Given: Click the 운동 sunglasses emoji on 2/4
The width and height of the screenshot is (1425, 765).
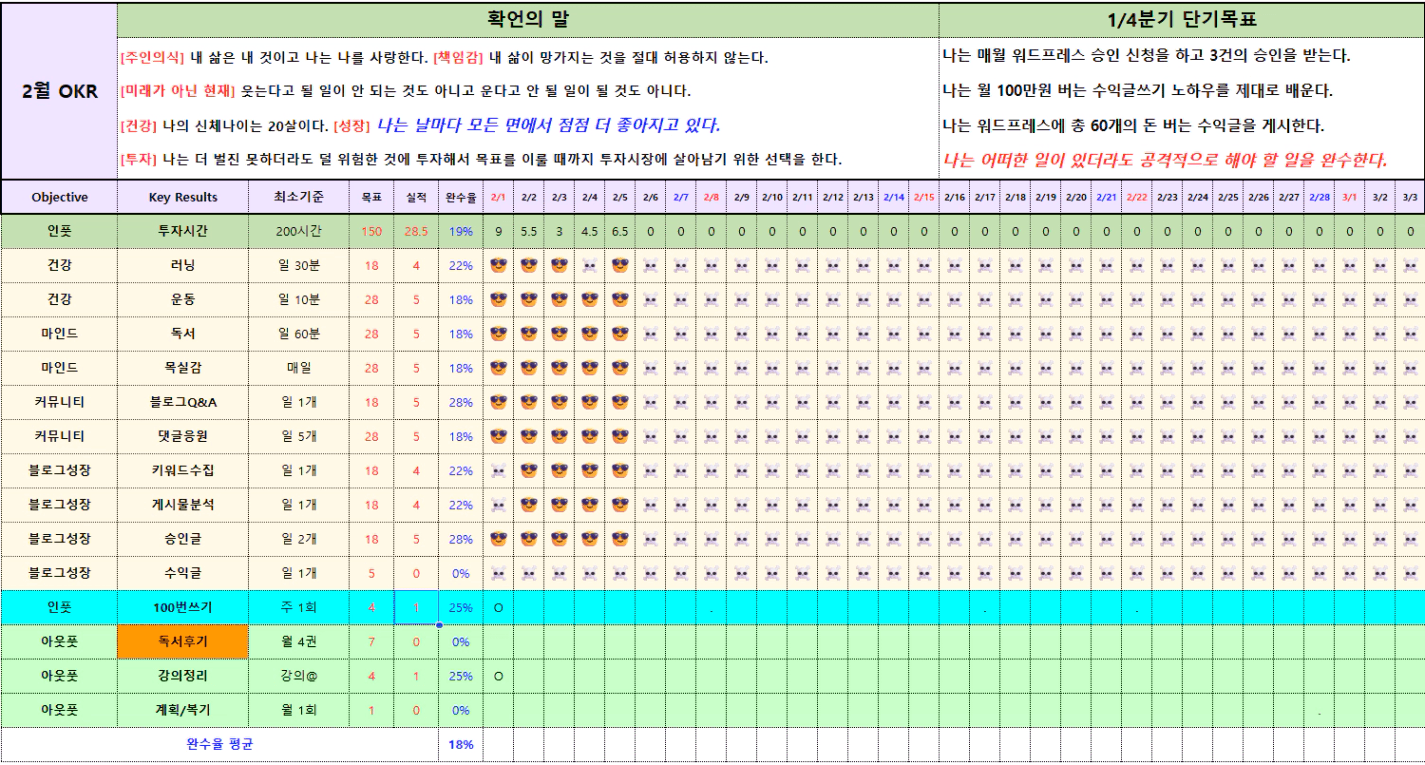Looking at the screenshot, I should pos(590,300).
